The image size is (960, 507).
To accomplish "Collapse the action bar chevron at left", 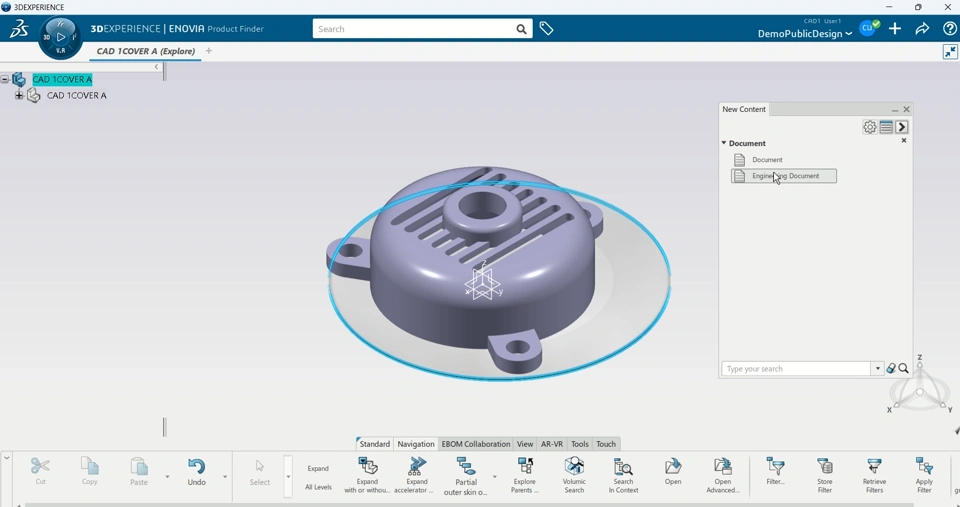I will pos(6,457).
